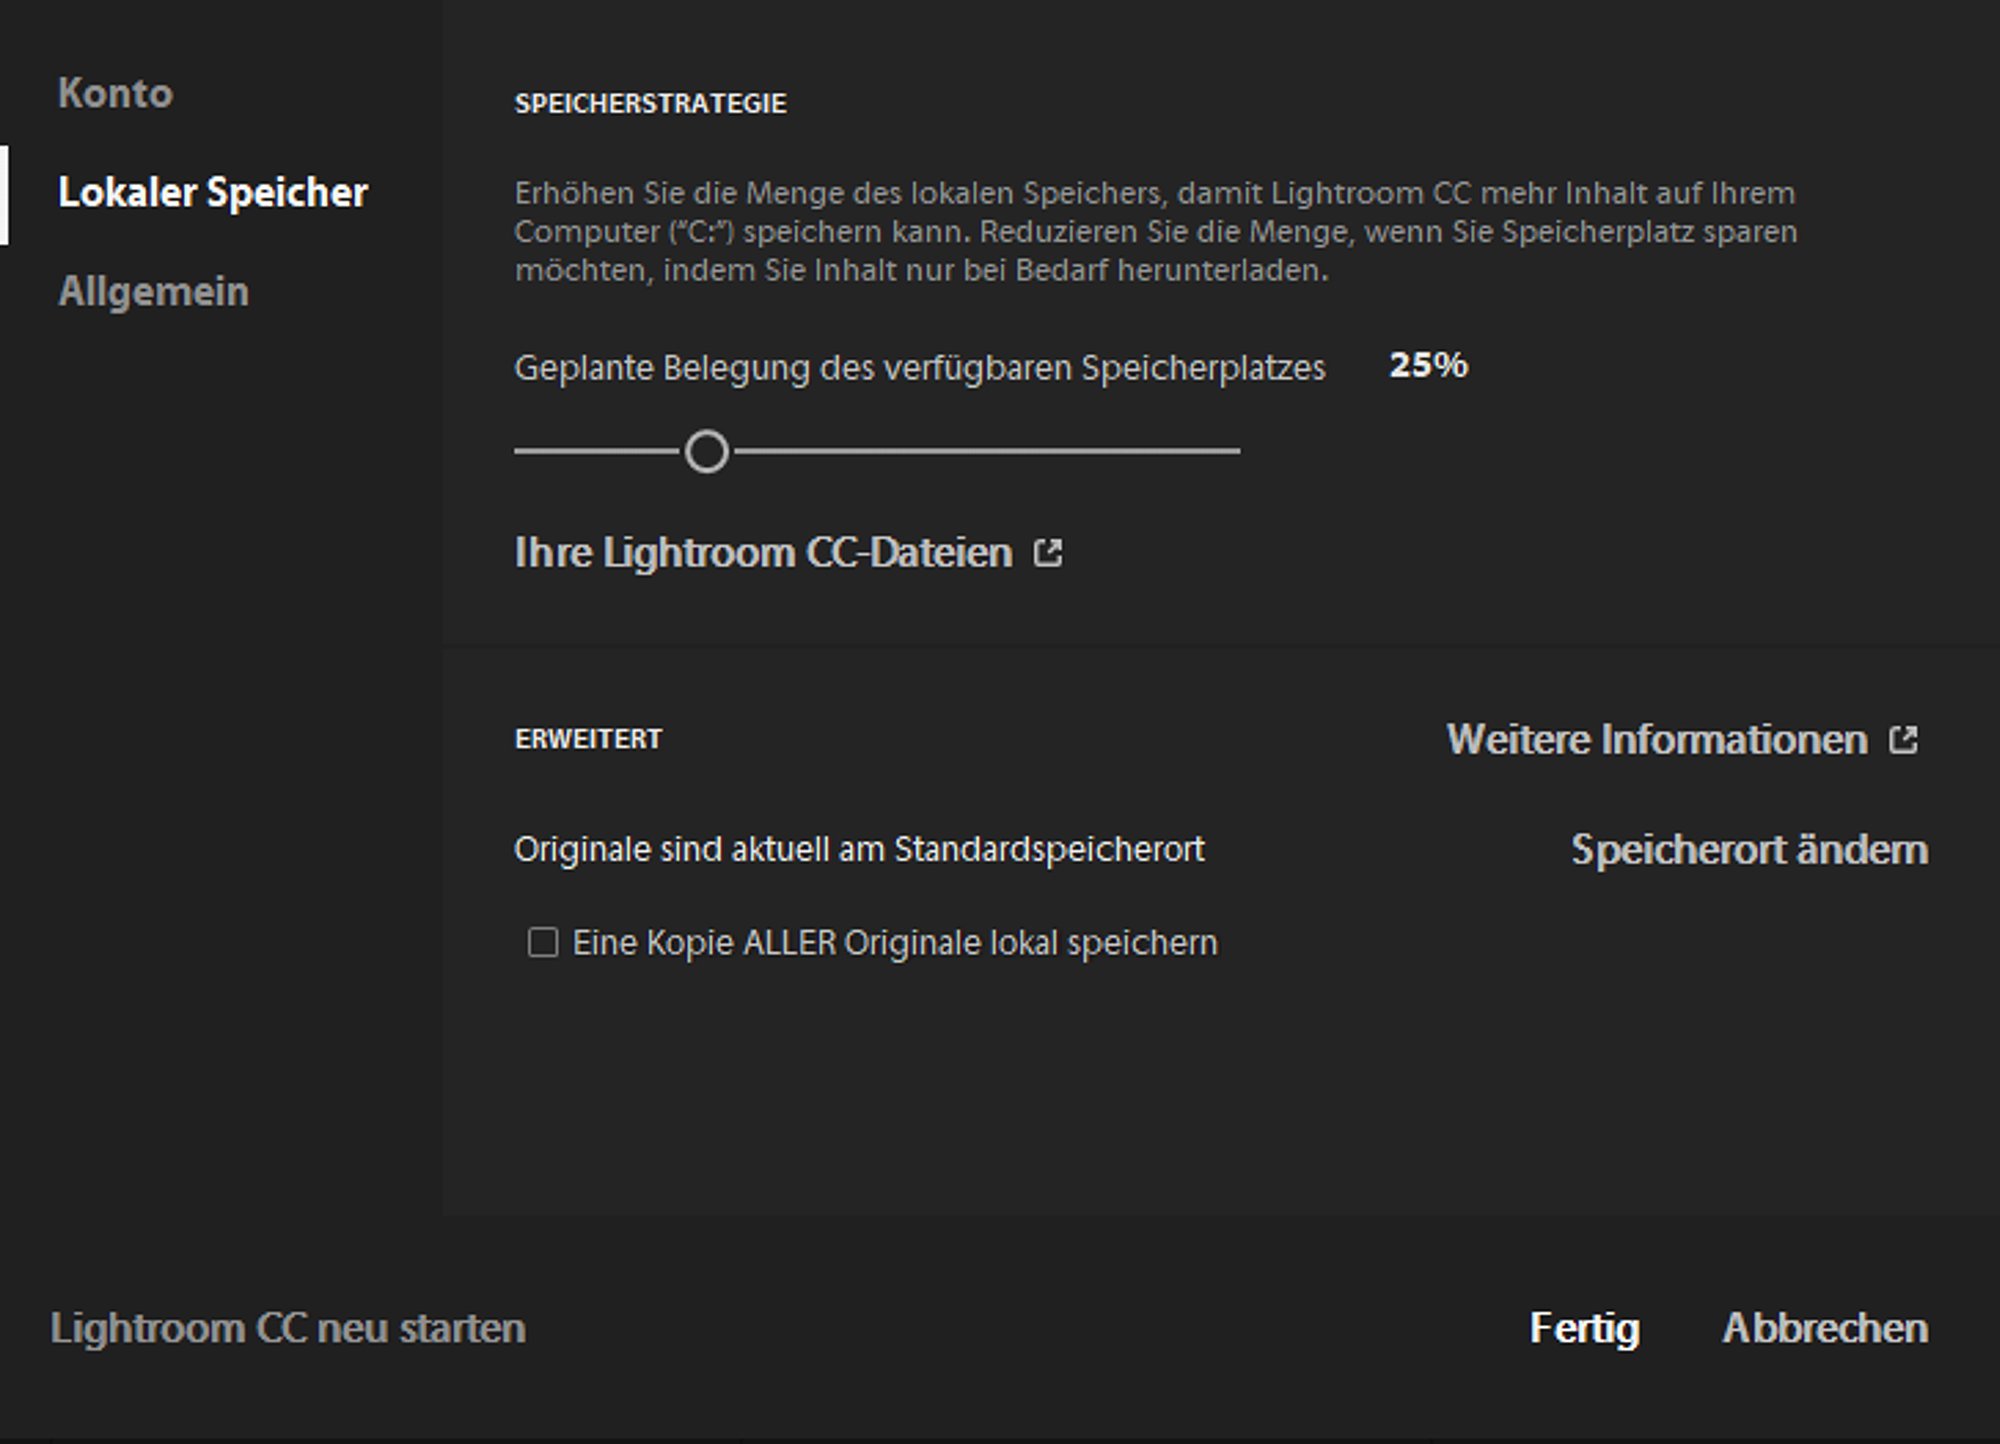This screenshot has height=1444, width=2000.
Task: Click the checkbox label Eine Kopie ALLER Originale lokal speichern
Action: 895,943
